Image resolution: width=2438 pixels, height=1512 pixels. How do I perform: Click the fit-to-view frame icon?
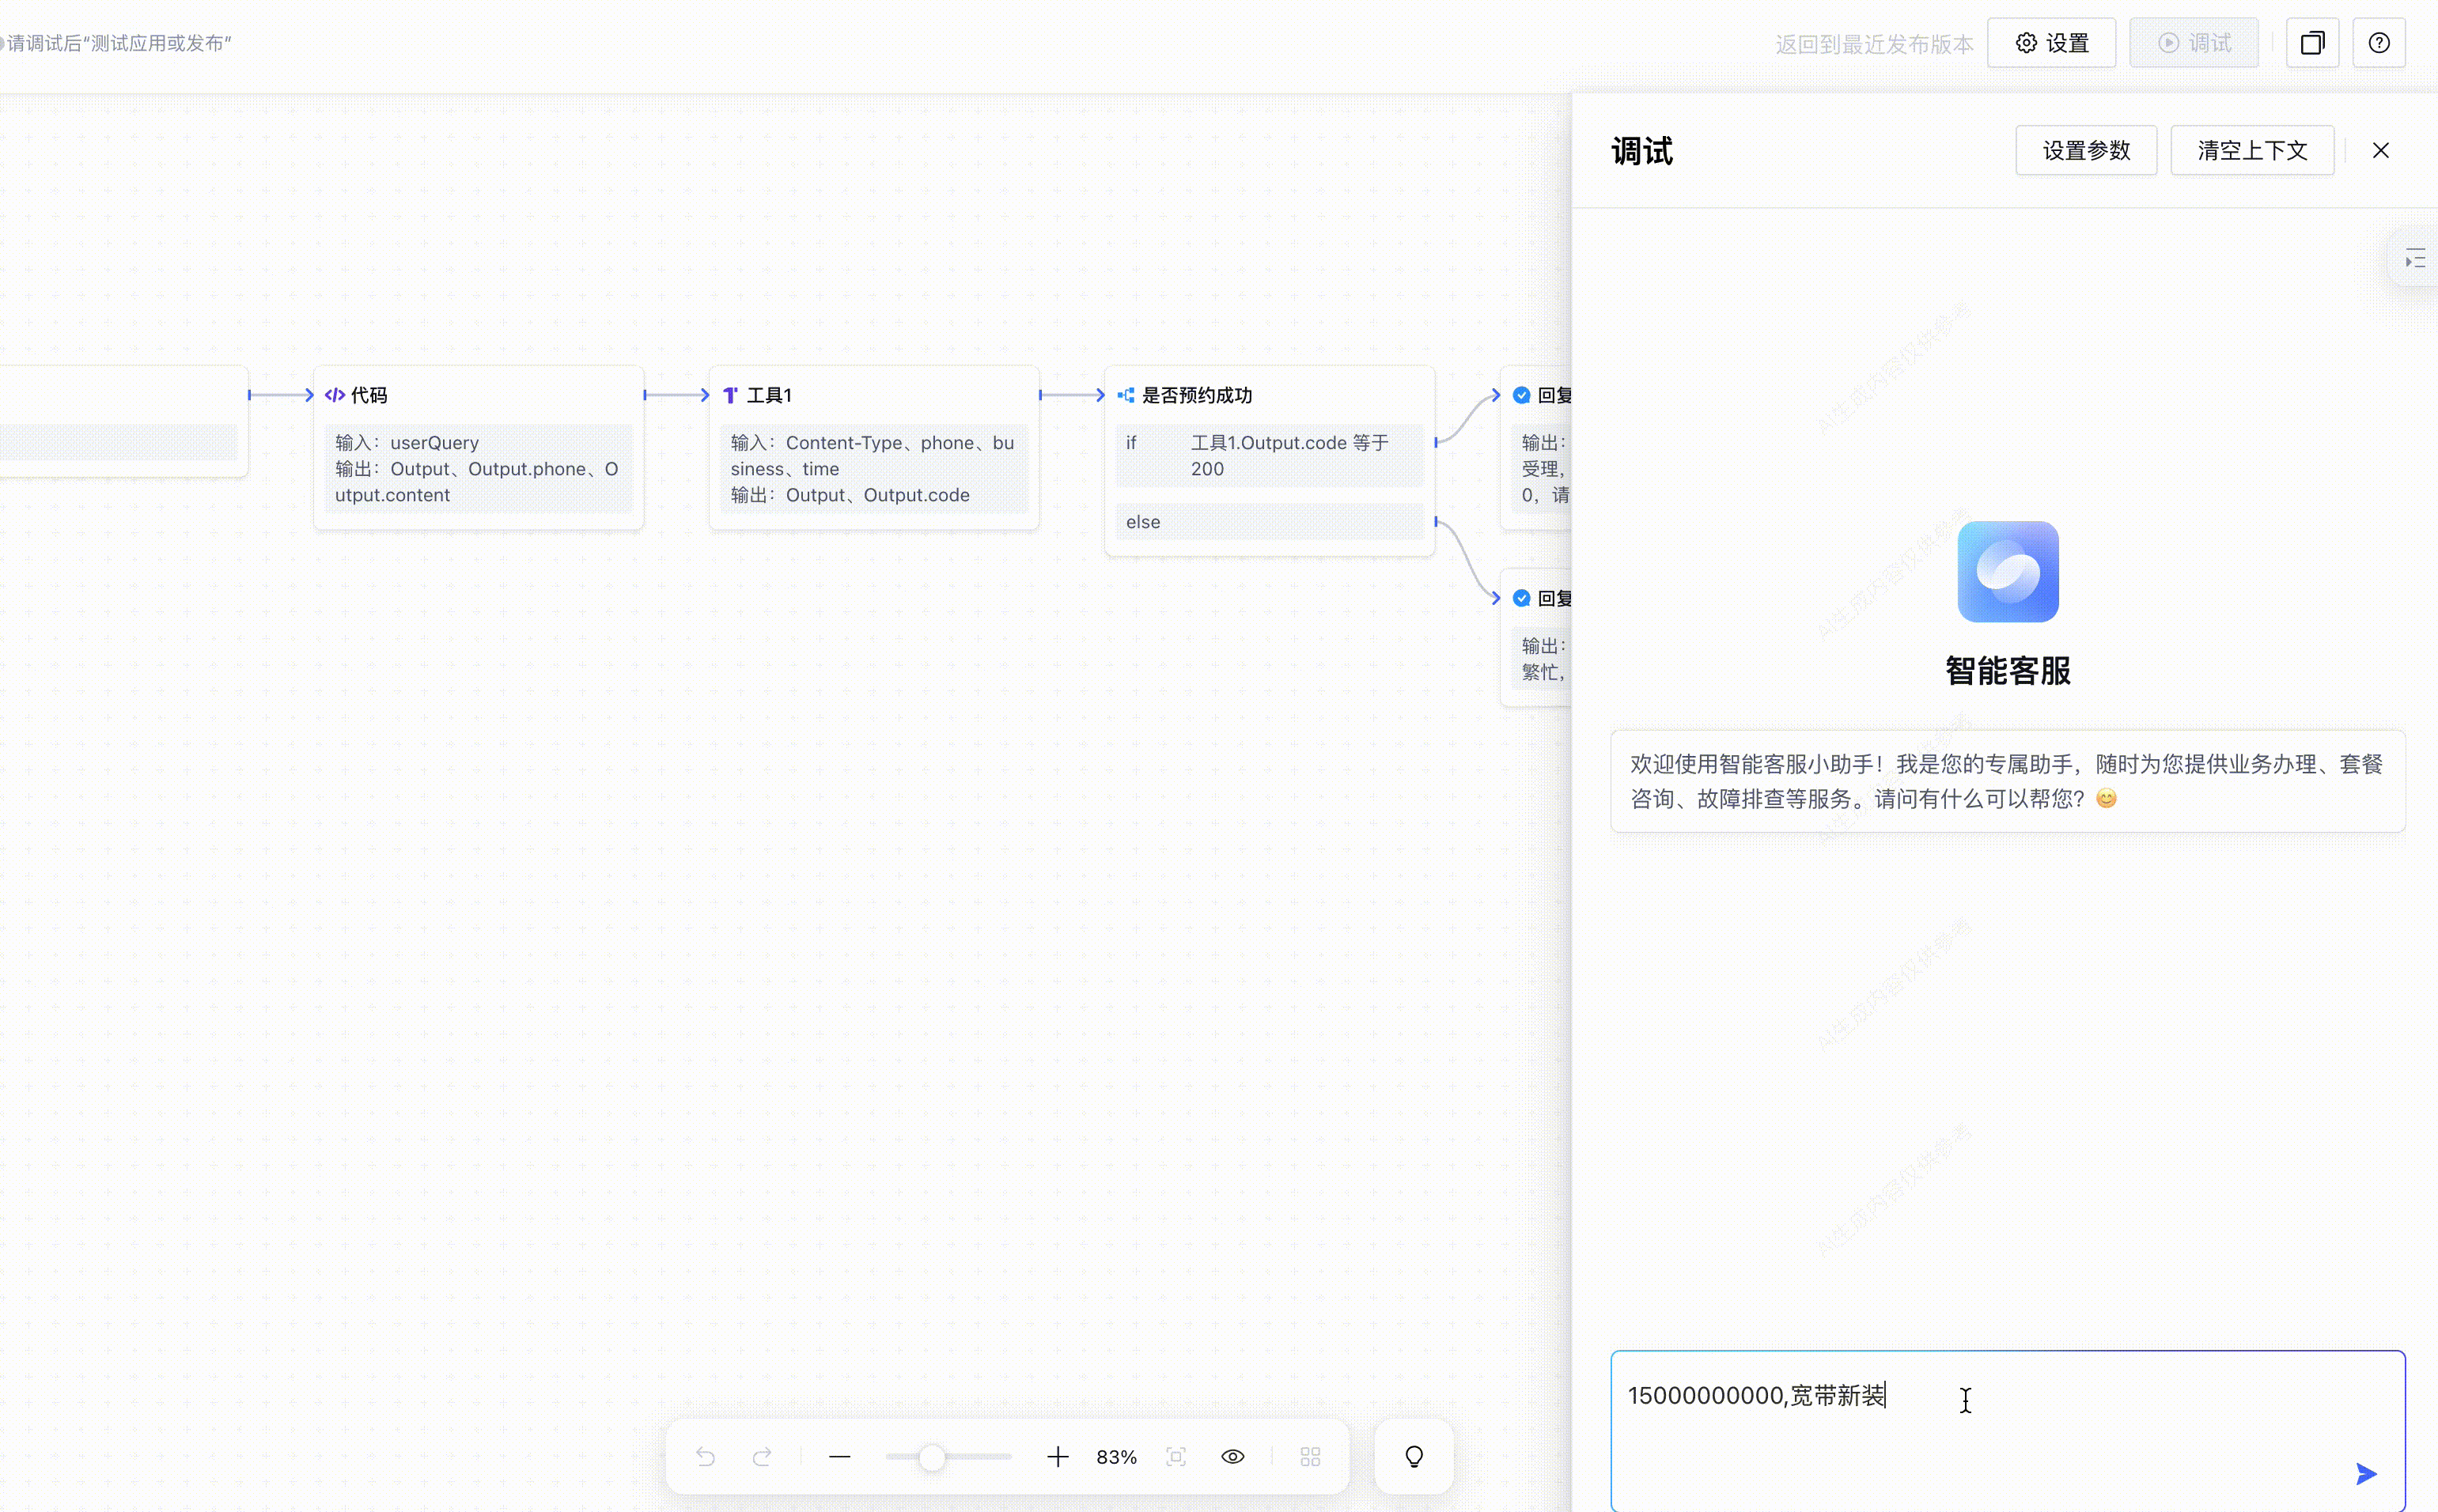coord(1176,1457)
